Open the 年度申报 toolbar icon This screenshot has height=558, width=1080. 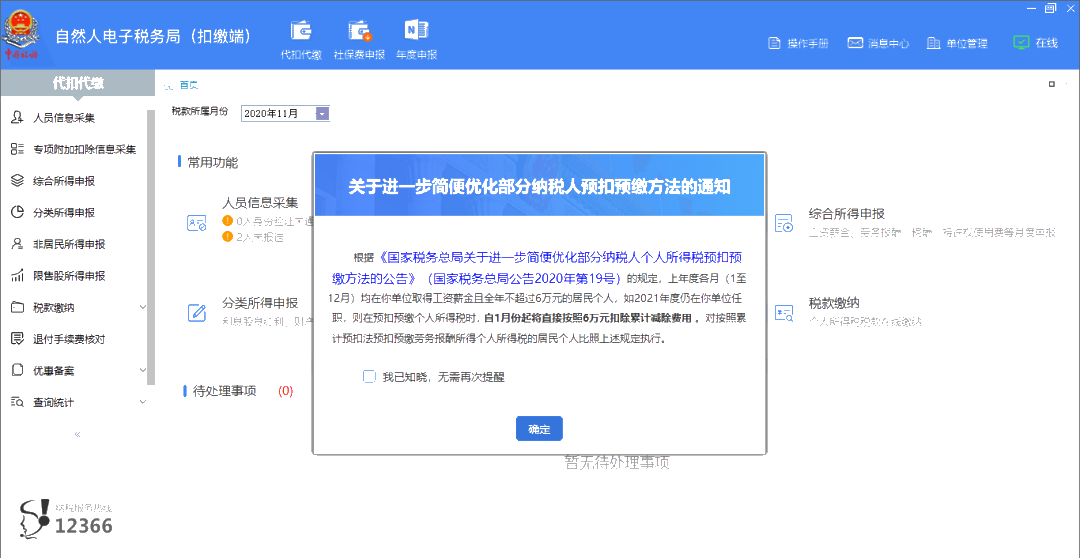417,39
